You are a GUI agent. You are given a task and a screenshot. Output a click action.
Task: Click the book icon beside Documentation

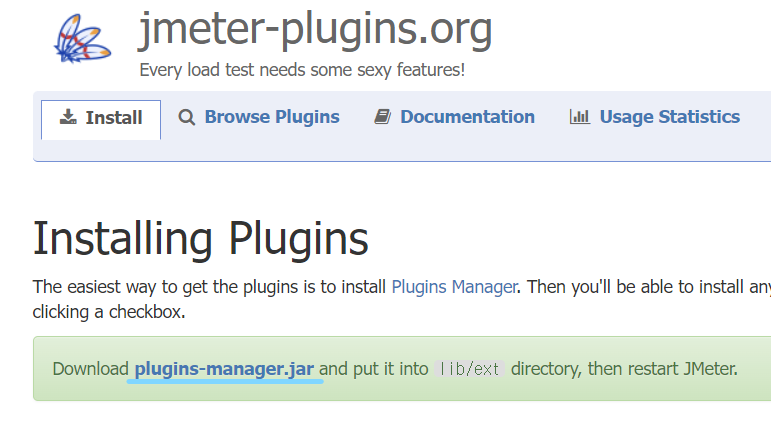coord(382,117)
